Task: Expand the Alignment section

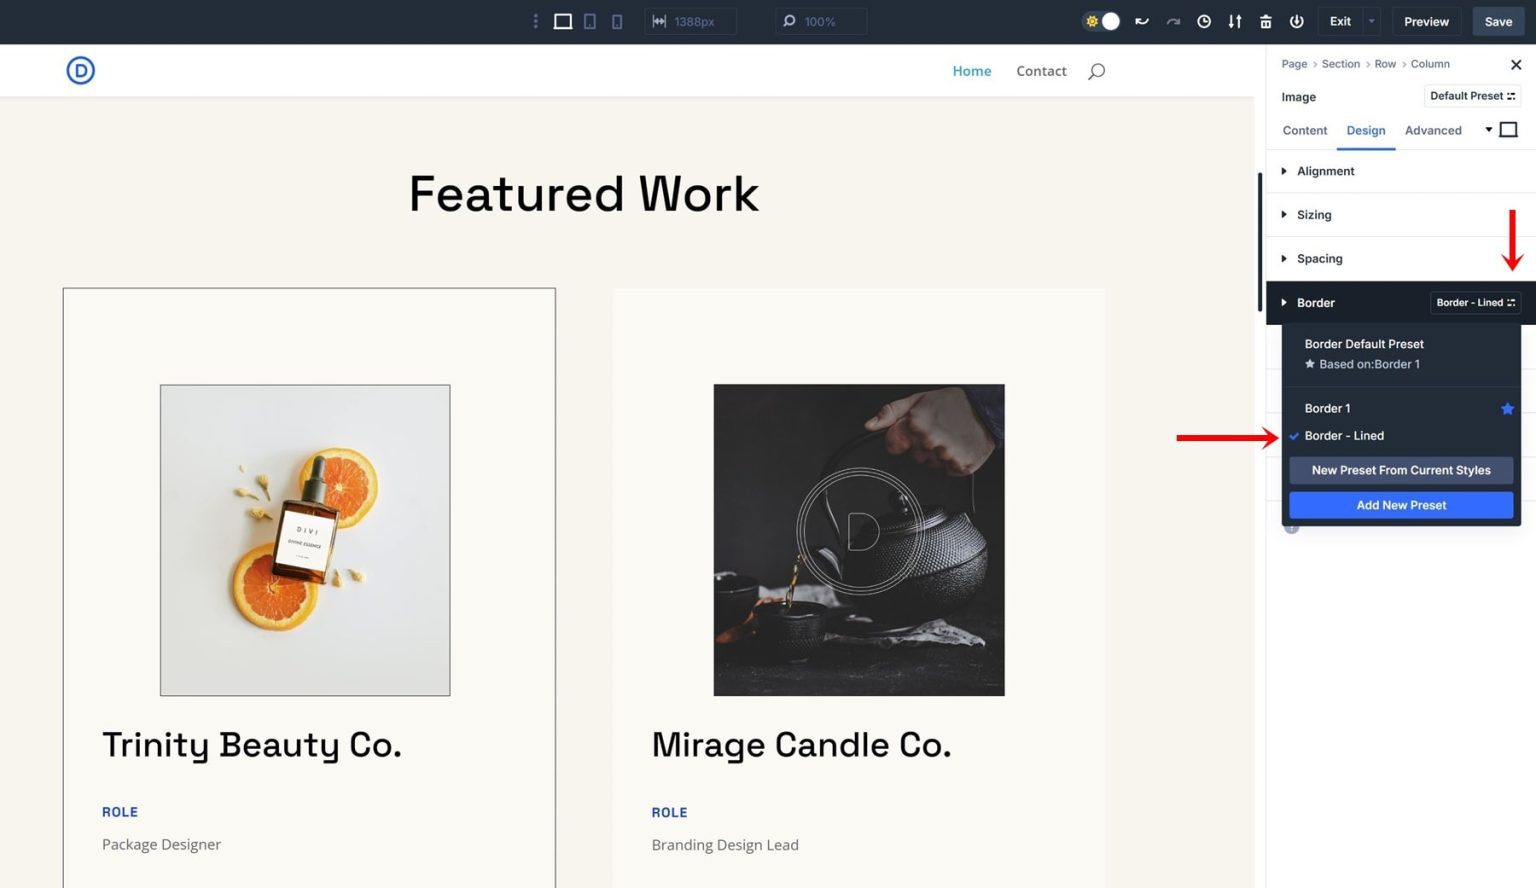Action: (x=1326, y=171)
